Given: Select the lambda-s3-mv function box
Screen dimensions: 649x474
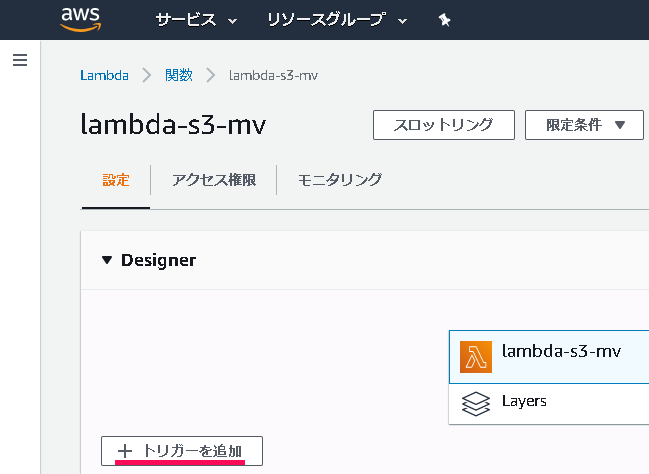Looking at the screenshot, I should pos(549,357).
